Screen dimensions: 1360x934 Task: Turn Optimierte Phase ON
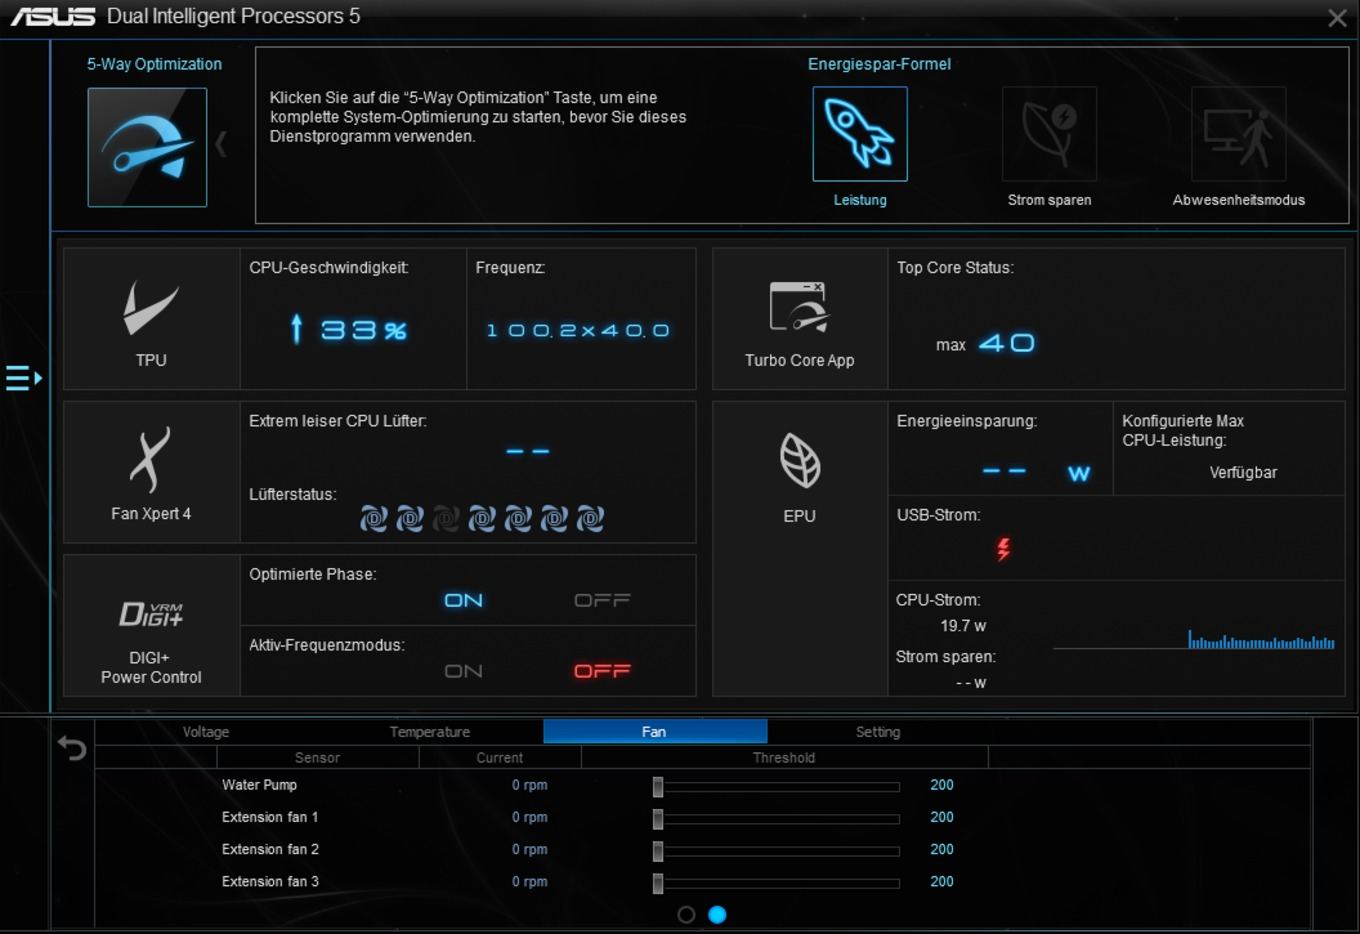pyautogui.click(x=464, y=600)
